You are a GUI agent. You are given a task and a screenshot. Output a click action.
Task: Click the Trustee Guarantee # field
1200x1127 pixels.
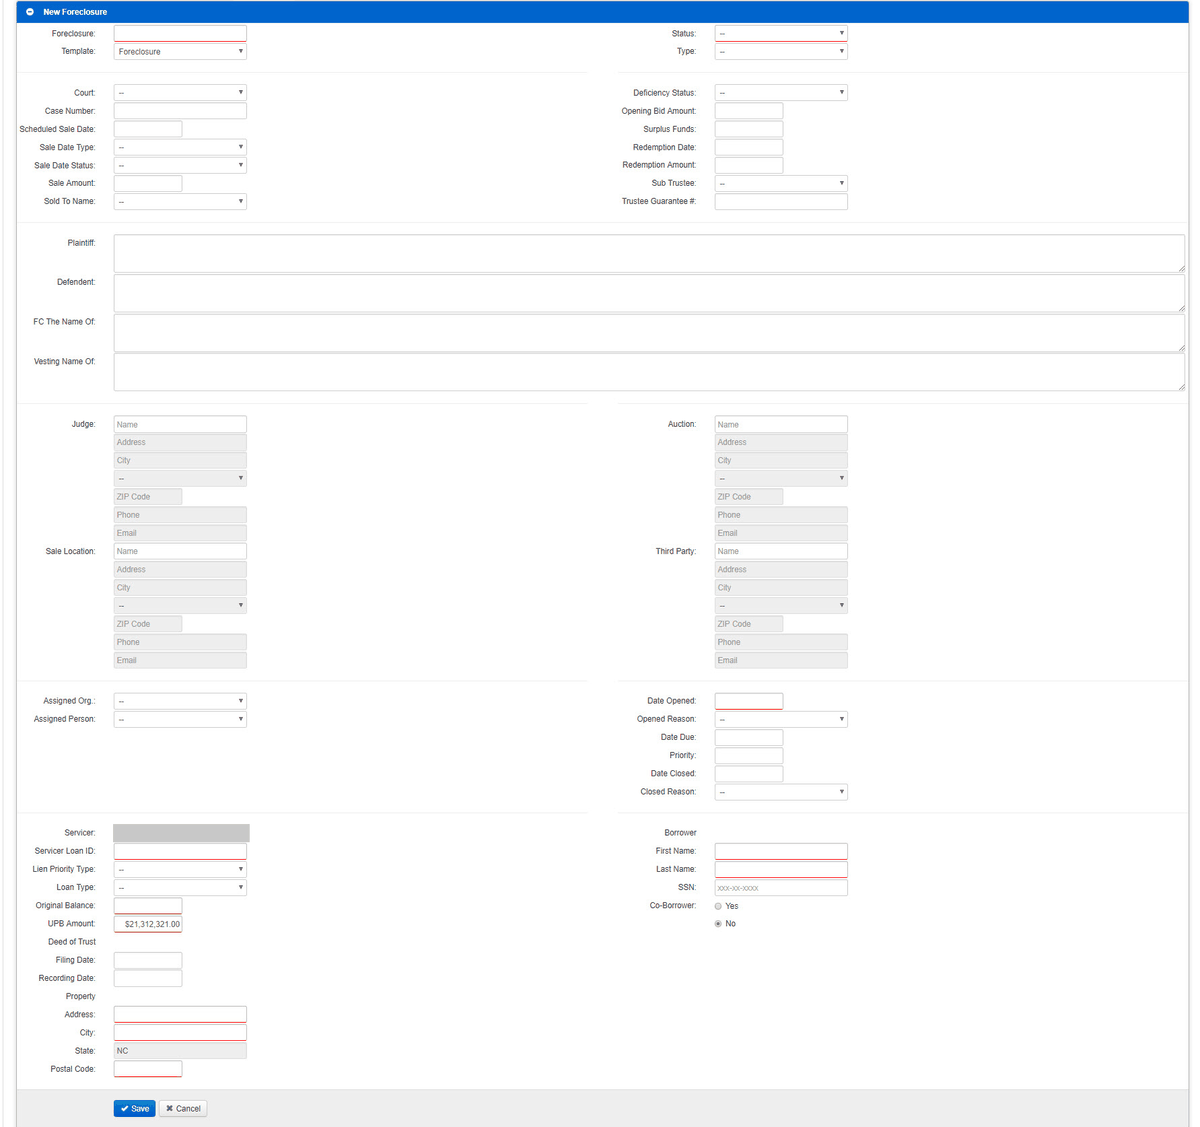click(781, 201)
